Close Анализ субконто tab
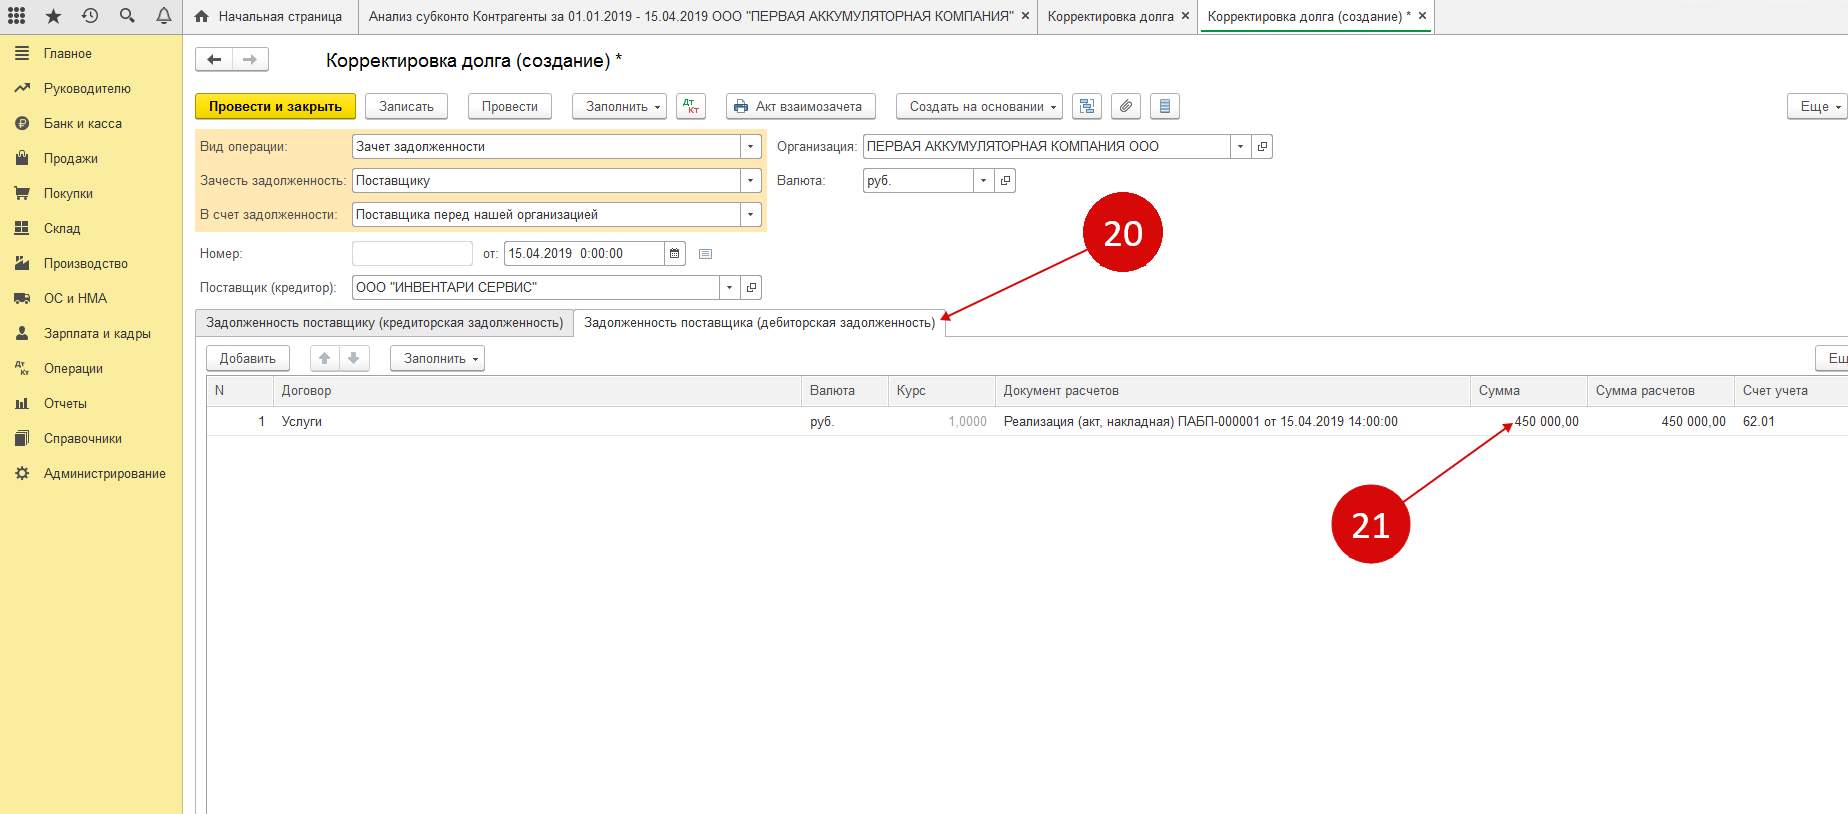The width and height of the screenshot is (1848, 814). 1025,16
